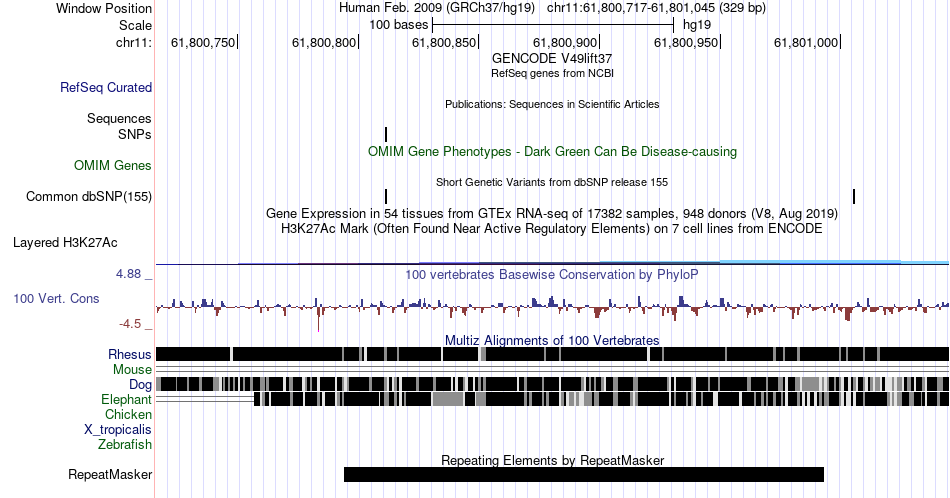
Task: Click the GENCODE V49lift37 track title
Action: tap(552, 59)
